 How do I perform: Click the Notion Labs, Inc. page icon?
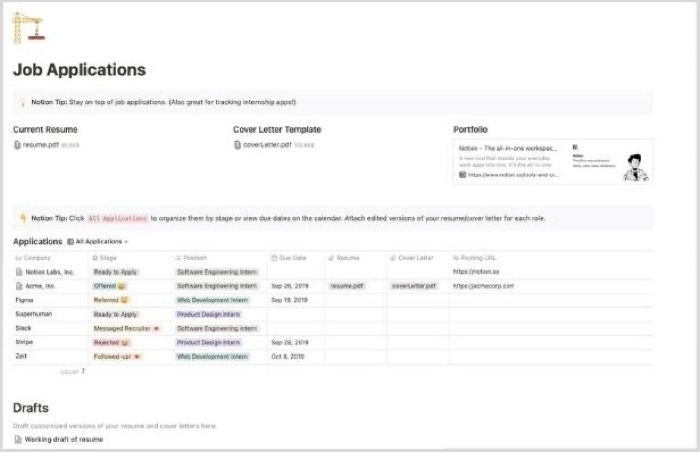(19, 272)
